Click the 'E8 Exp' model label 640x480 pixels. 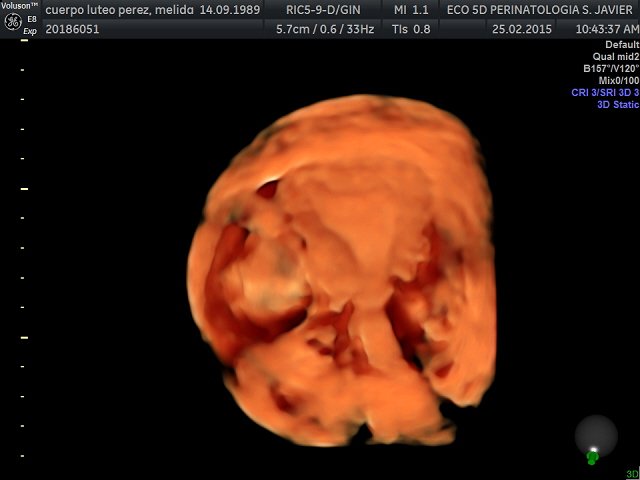[30, 25]
